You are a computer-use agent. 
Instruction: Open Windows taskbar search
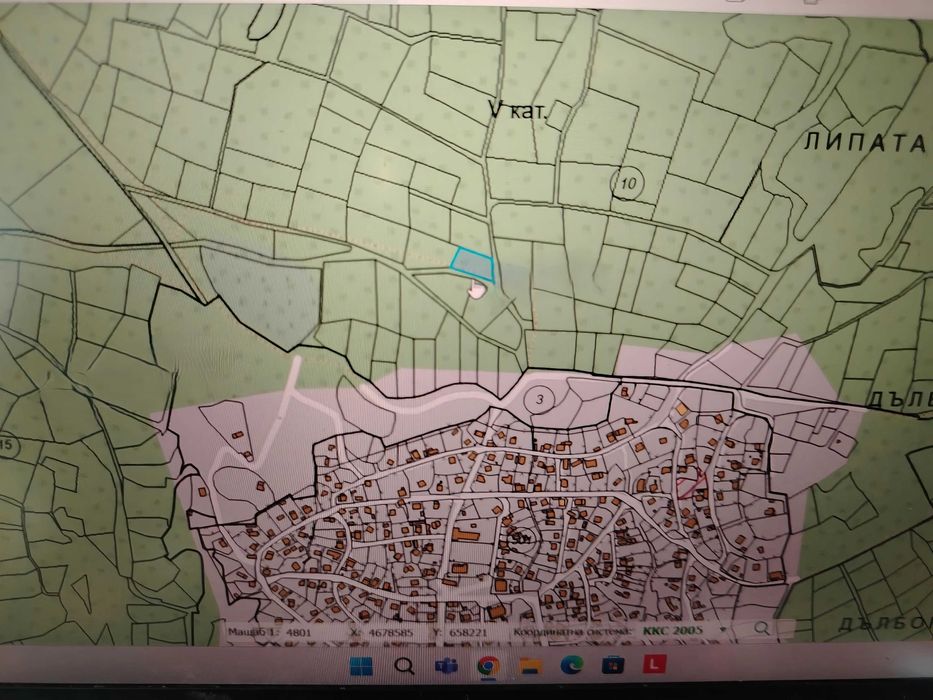pyautogui.click(x=404, y=665)
